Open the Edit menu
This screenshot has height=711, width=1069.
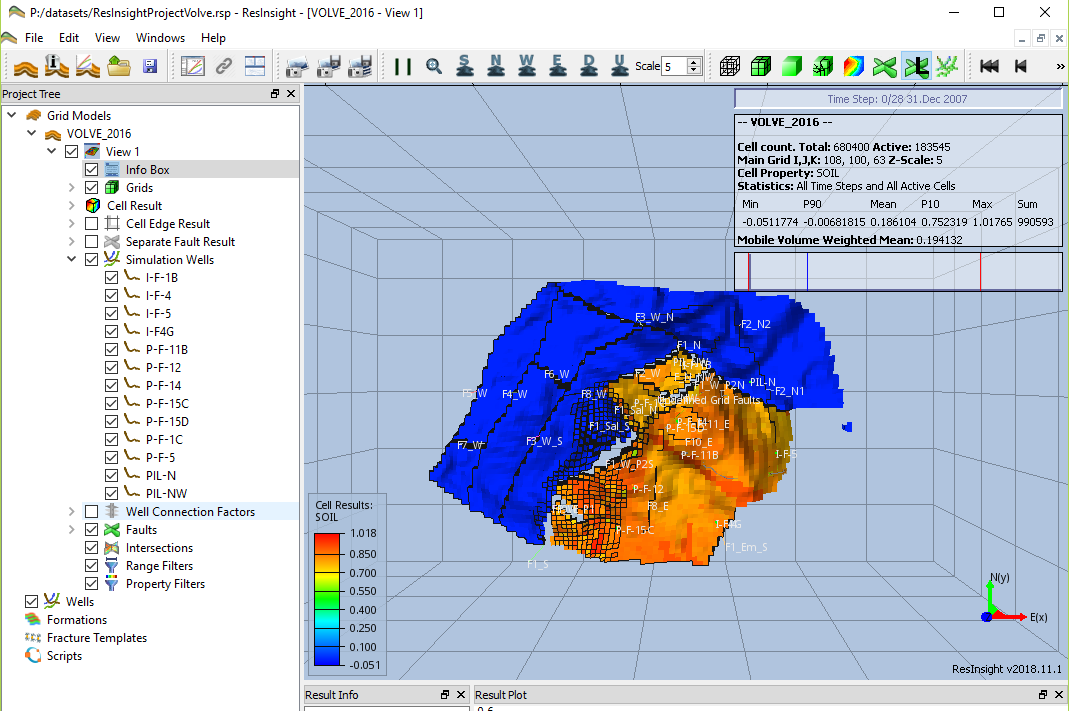[x=69, y=38]
